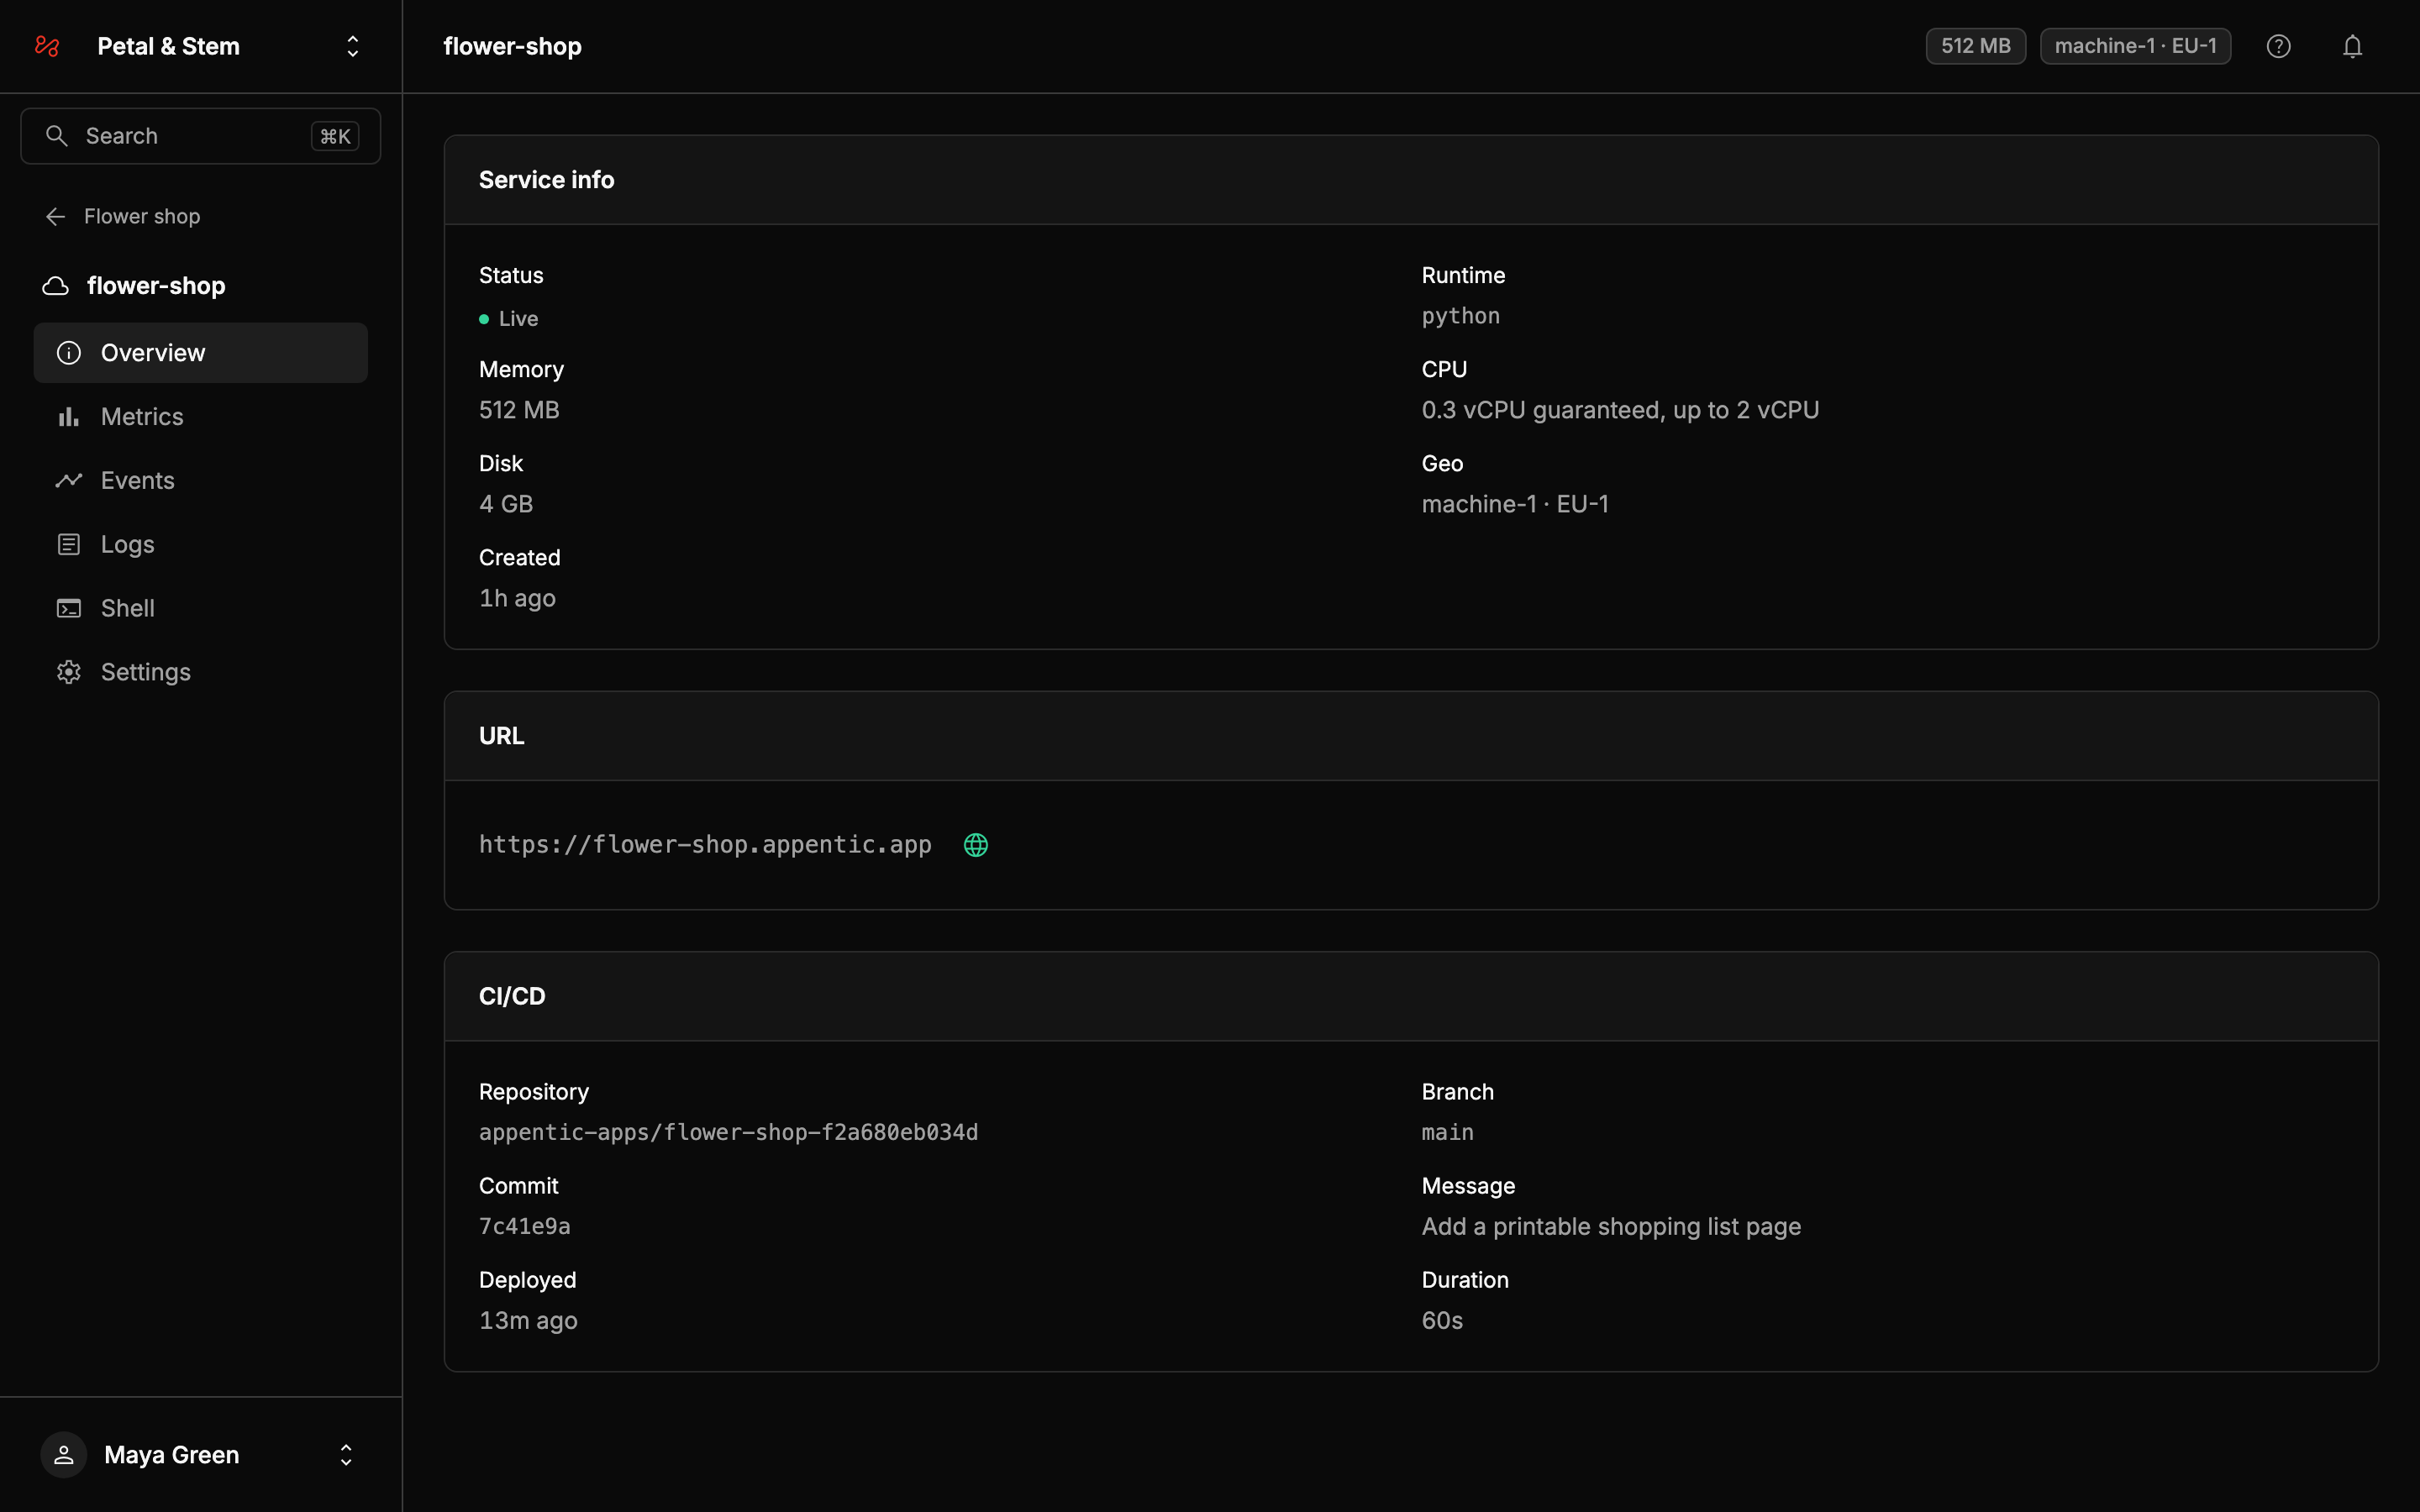The image size is (2420, 1512).
Task: Click the Metrics bar chart icon
Action: tap(69, 417)
